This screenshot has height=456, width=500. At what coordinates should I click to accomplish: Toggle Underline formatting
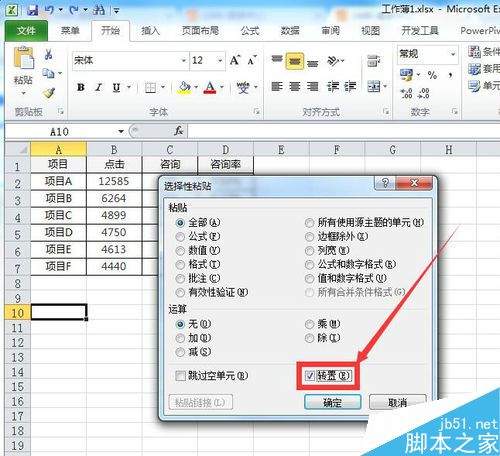[116, 87]
